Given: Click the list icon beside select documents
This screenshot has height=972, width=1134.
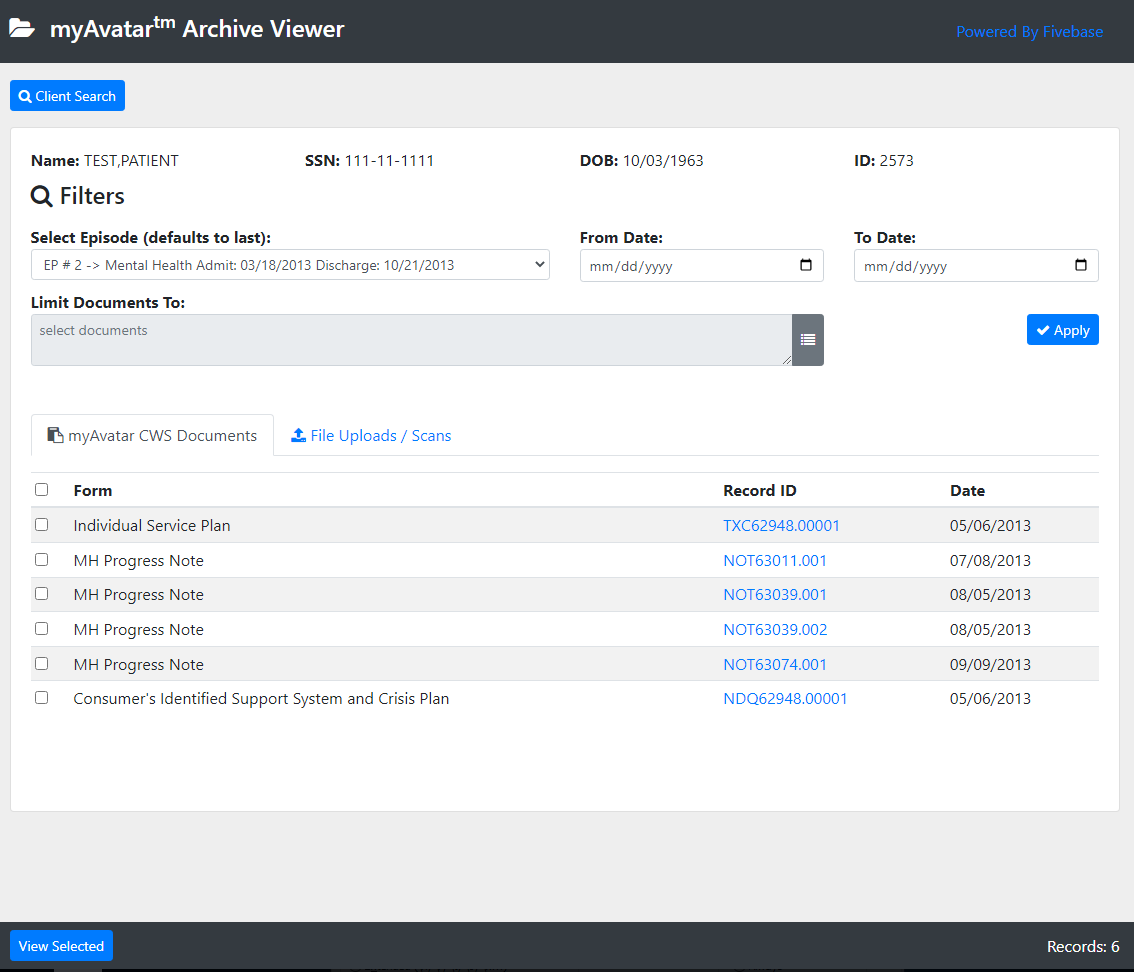Looking at the screenshot, I should coord(808,340).
